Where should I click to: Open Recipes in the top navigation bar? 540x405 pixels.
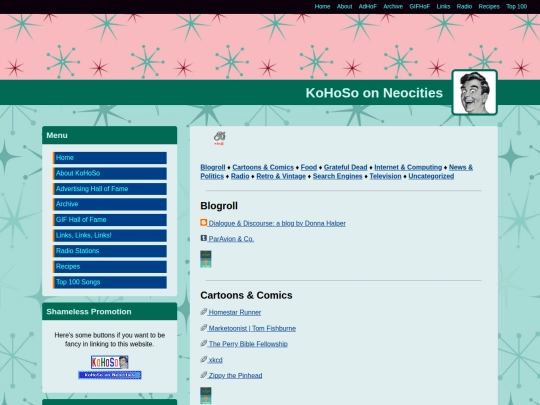(x=489, y=7)
